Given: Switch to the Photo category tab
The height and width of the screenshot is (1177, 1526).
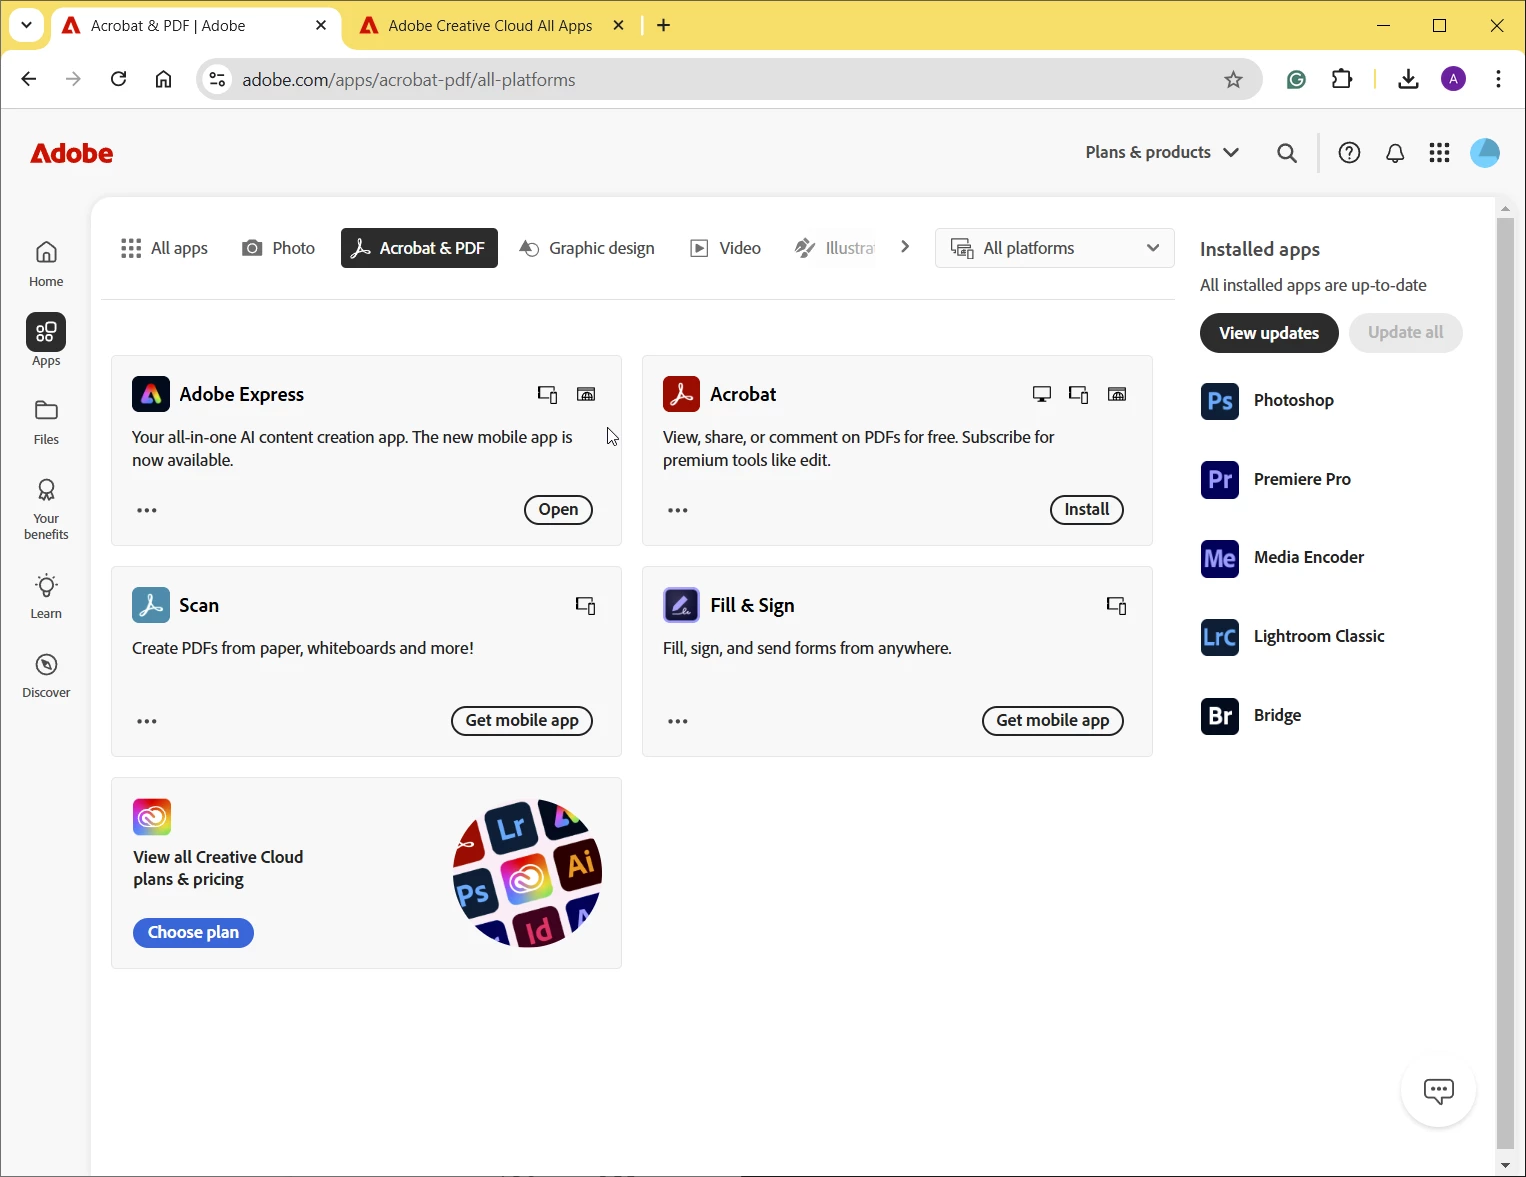Looking at the screenshot, I should pos(279,248).
